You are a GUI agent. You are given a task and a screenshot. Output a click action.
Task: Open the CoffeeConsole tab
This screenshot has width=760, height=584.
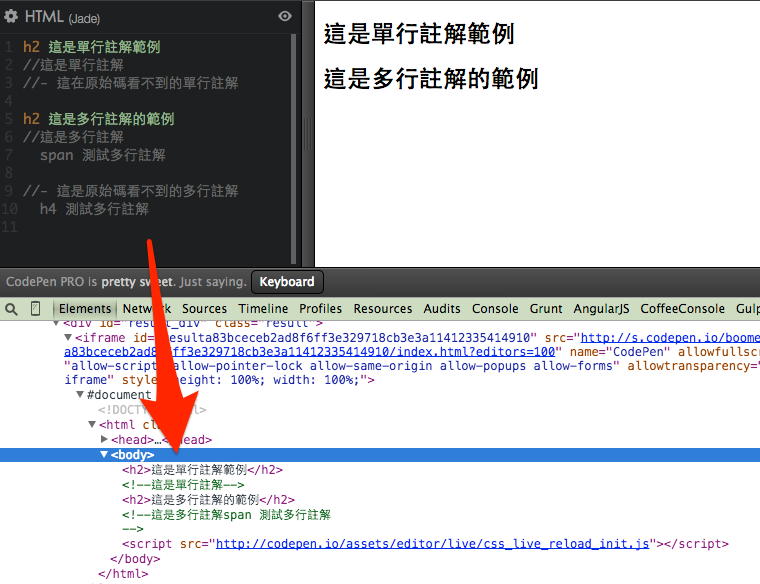(682, 309)
